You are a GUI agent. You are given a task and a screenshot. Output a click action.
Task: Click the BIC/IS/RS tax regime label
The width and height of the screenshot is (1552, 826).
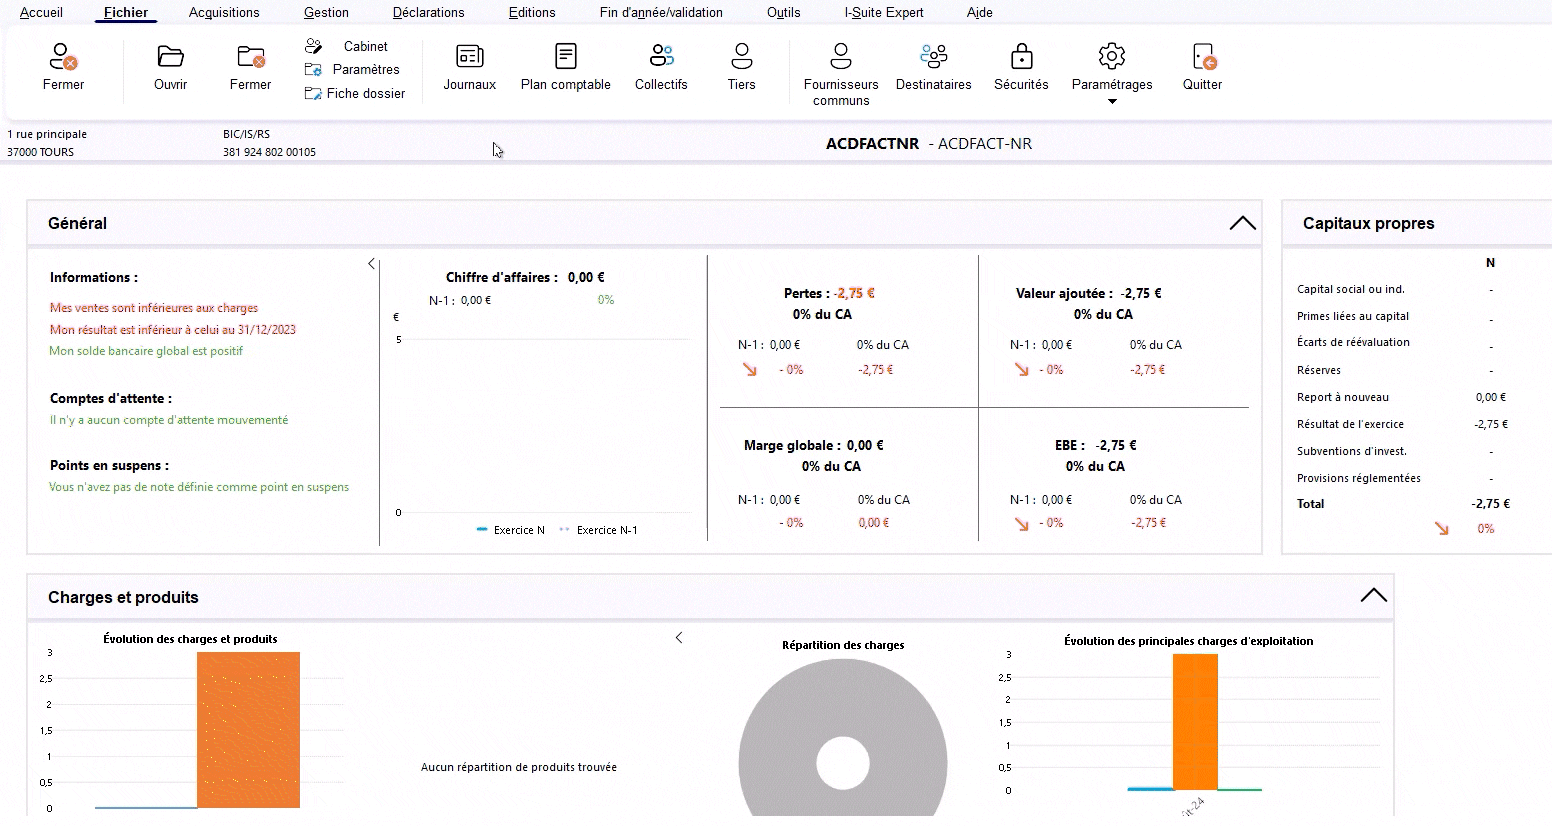click(x=246, y=134)
